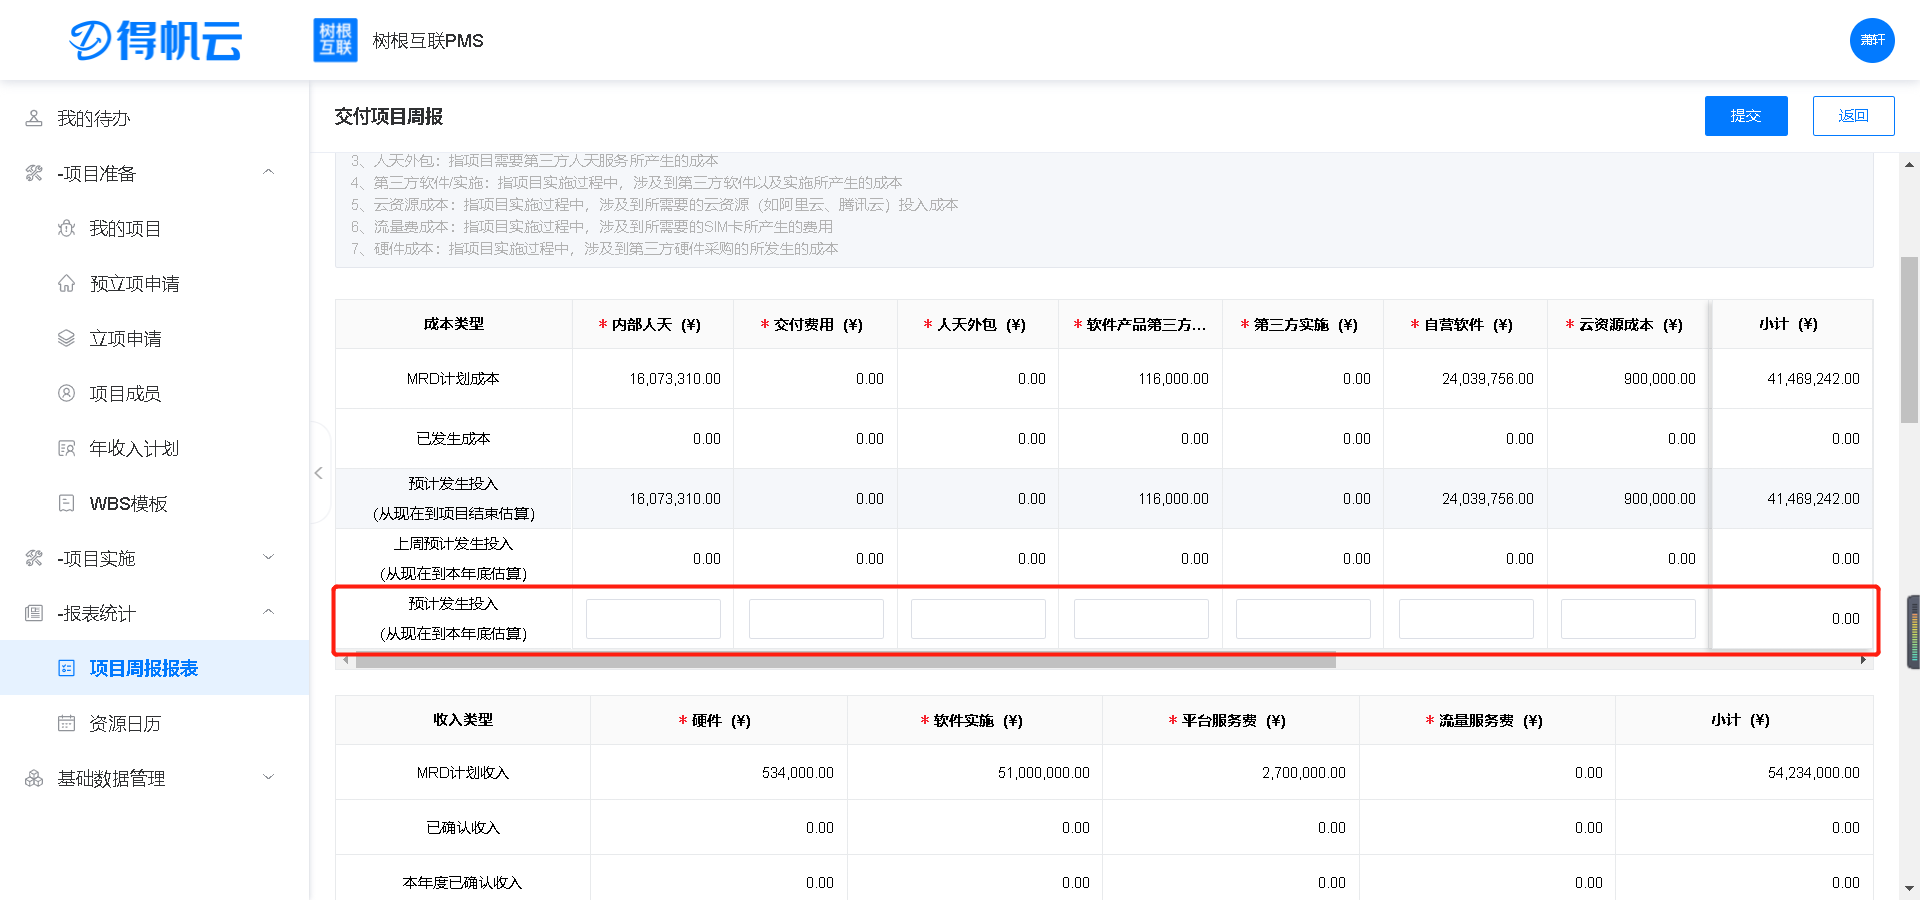Viewport: 1920px width, 900px height.
Task: Click the cost table horizontal scrollbar
Action: tap(845, 660)
